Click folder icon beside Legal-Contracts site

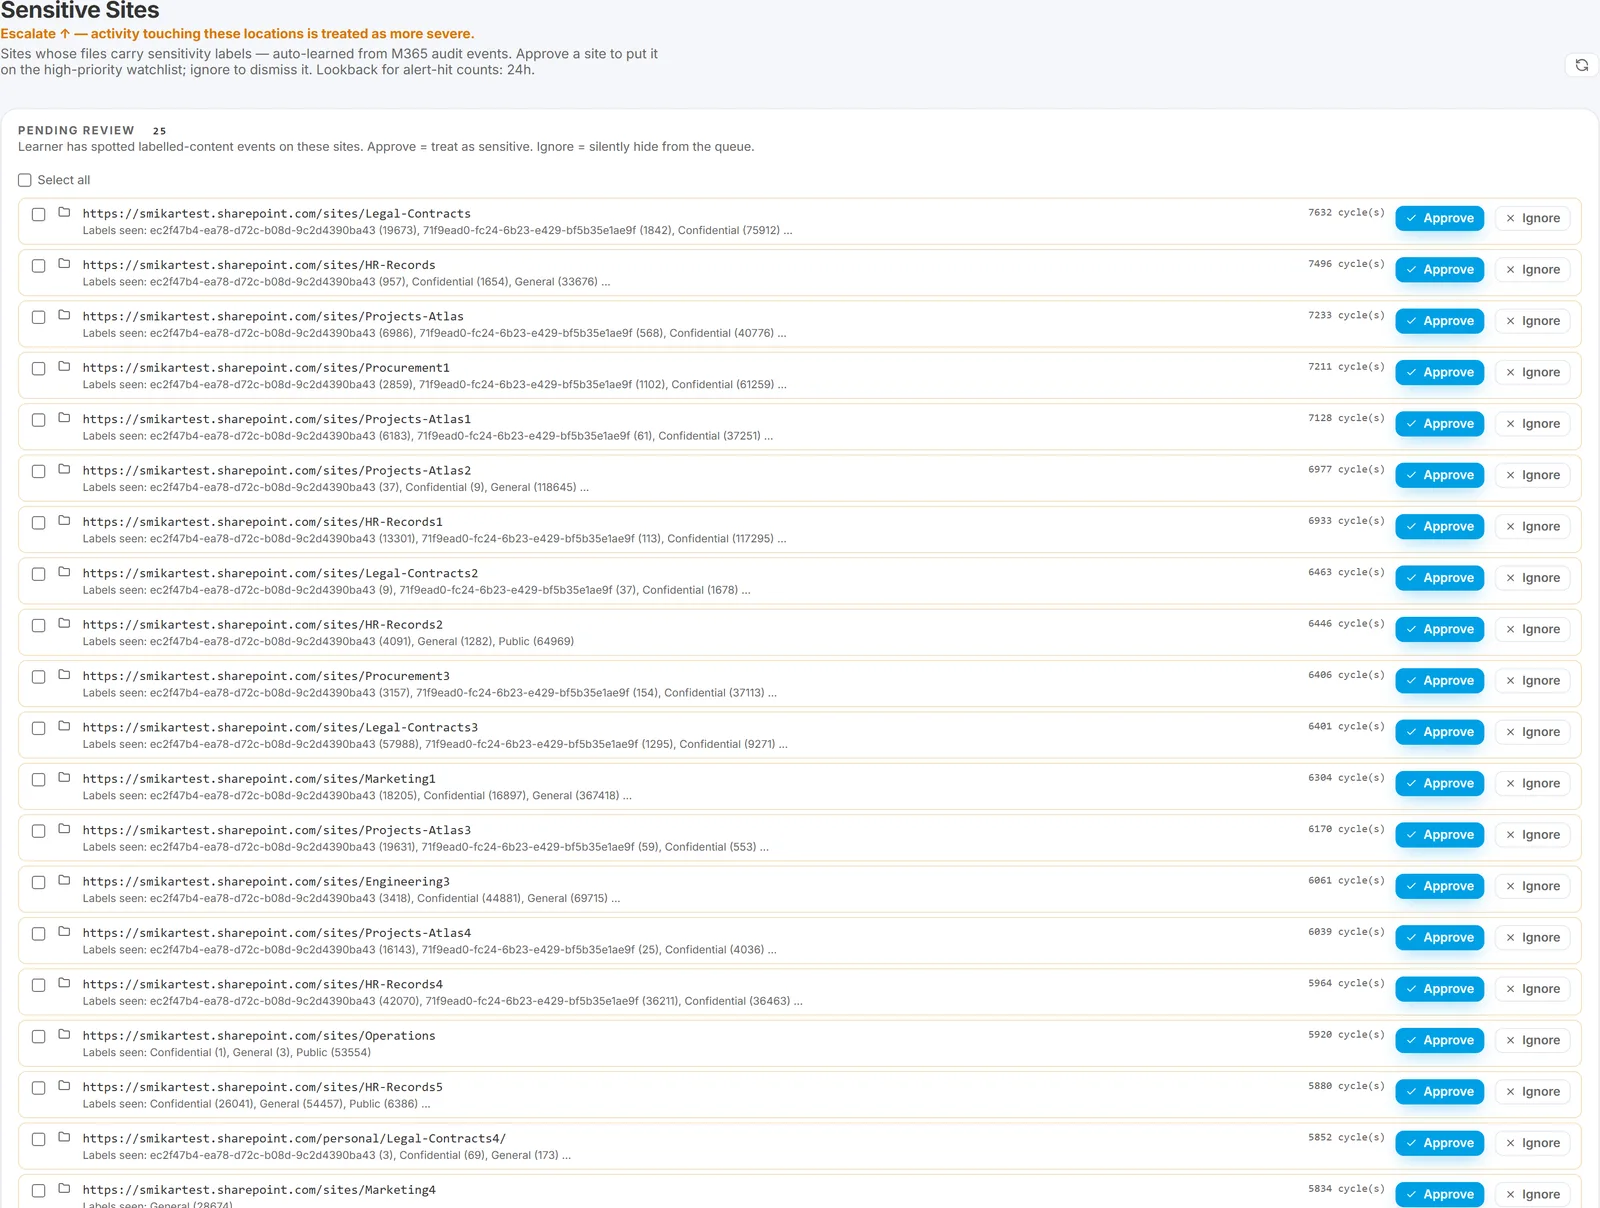pos(64,212)
